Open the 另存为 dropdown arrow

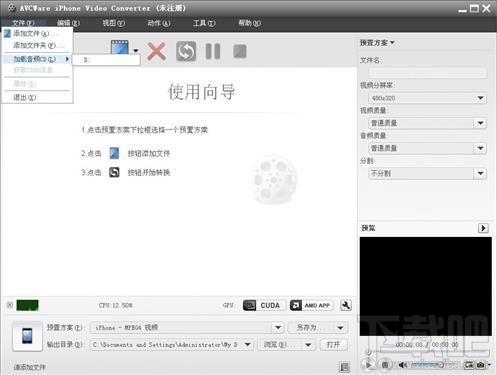[x=341, y=328]
